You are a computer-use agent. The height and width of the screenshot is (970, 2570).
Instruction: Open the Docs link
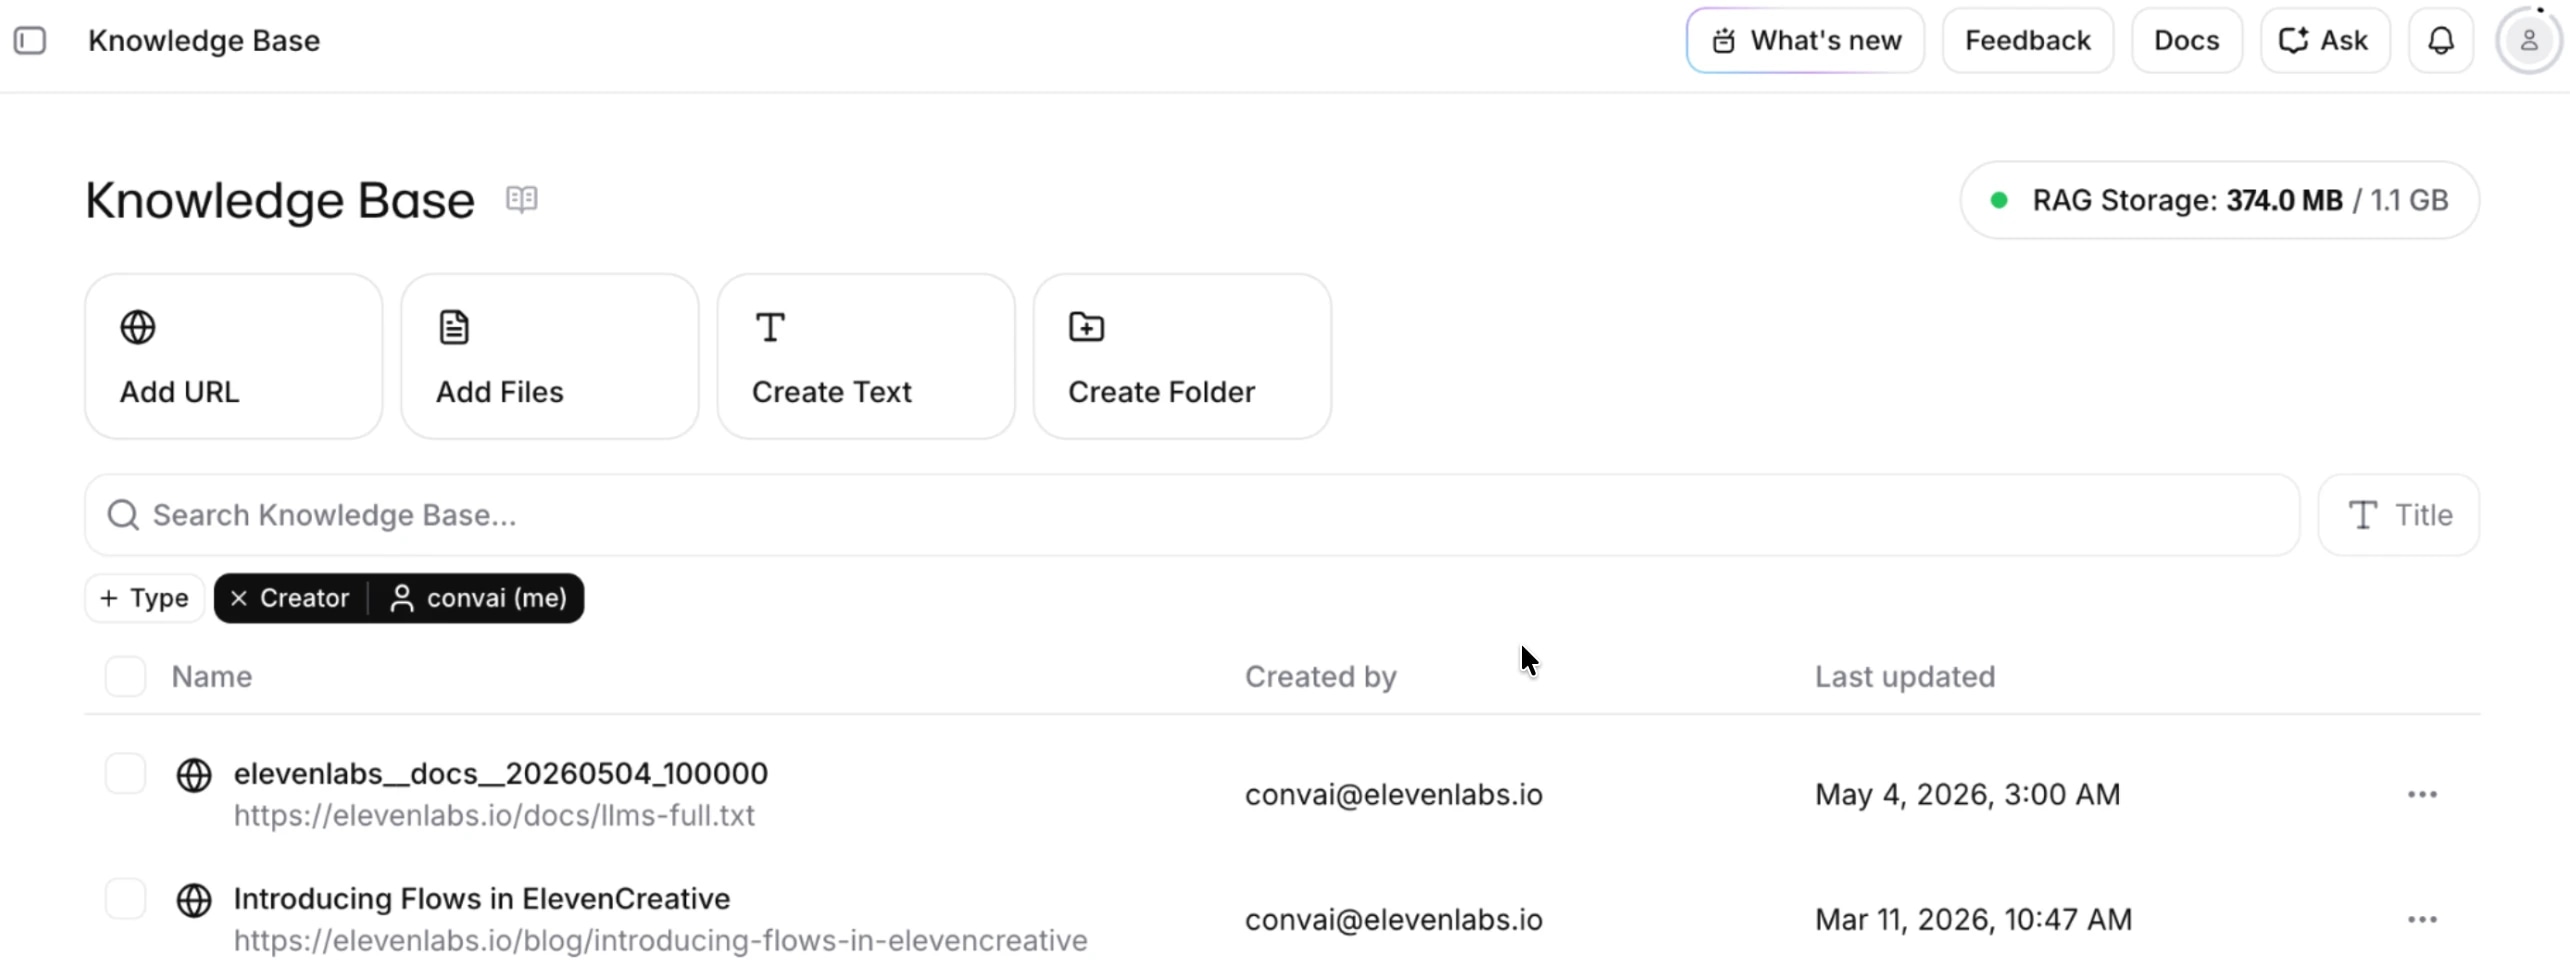(2186, 41)
